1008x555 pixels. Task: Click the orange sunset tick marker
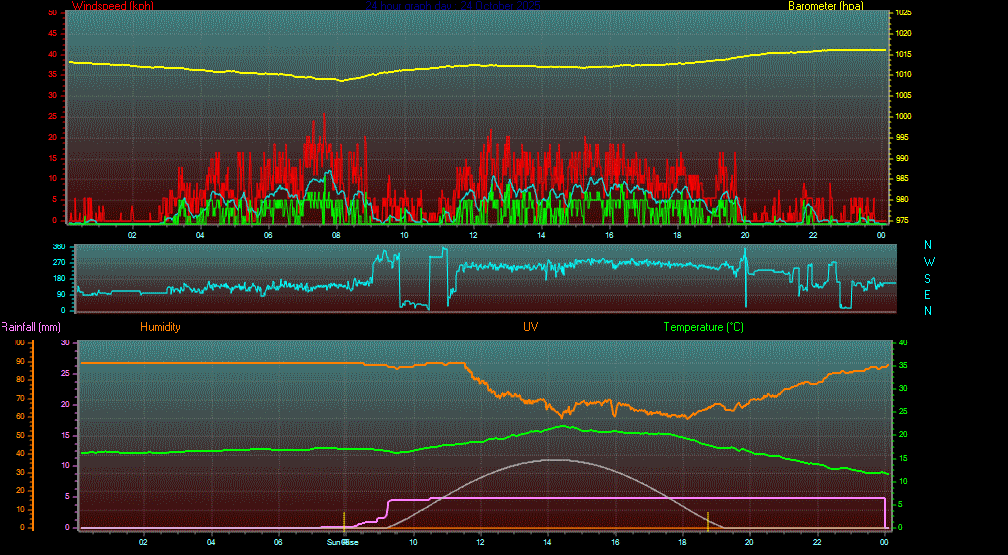[708, 520]
